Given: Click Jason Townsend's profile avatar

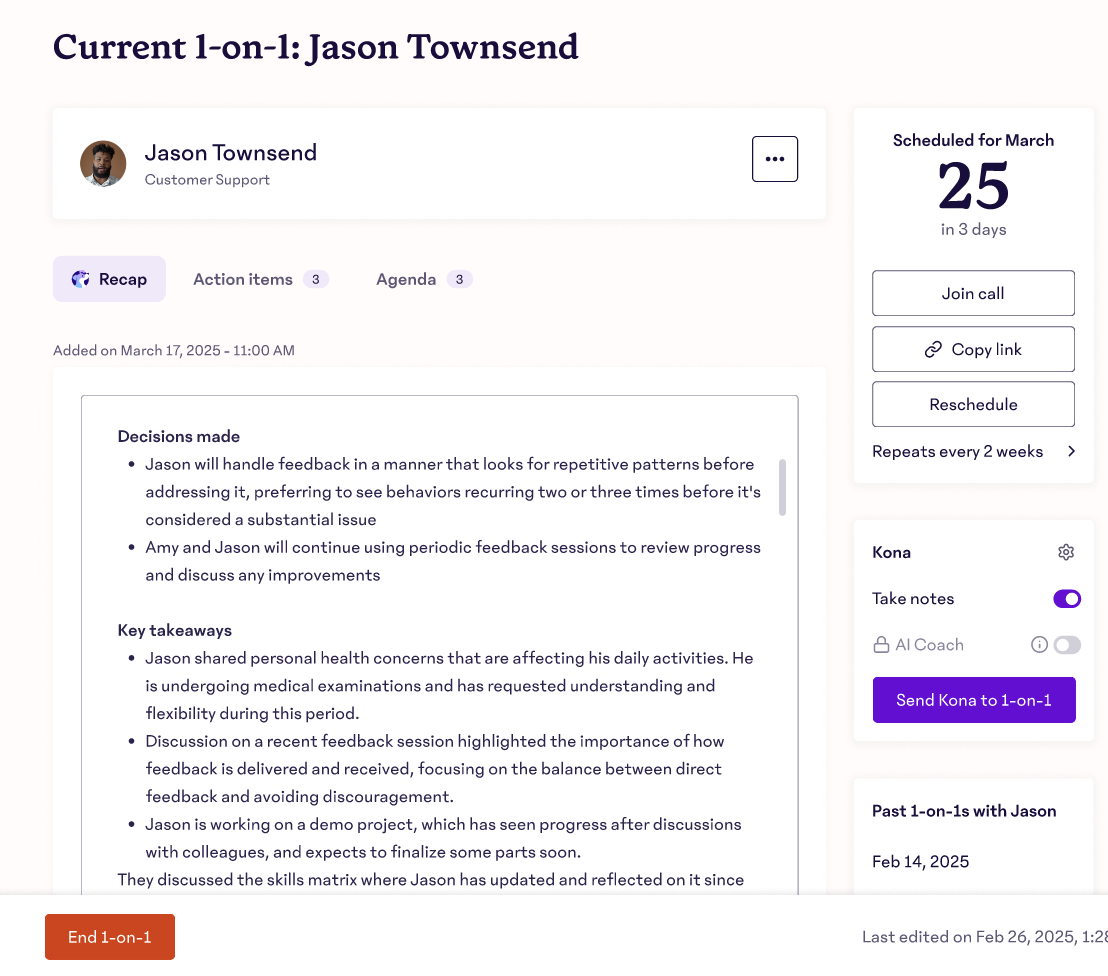Looking at the screenshot, I should tap(103, 164).
